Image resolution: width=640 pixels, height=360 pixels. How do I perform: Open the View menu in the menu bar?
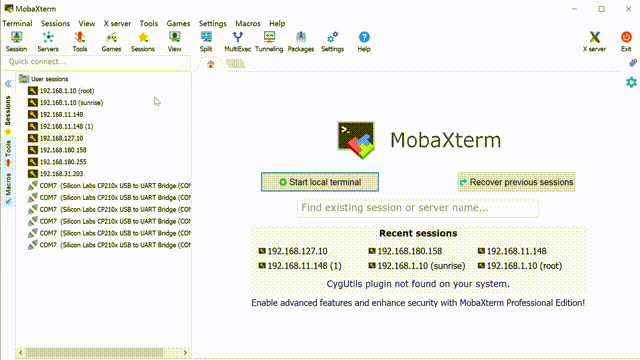[87, 23]
